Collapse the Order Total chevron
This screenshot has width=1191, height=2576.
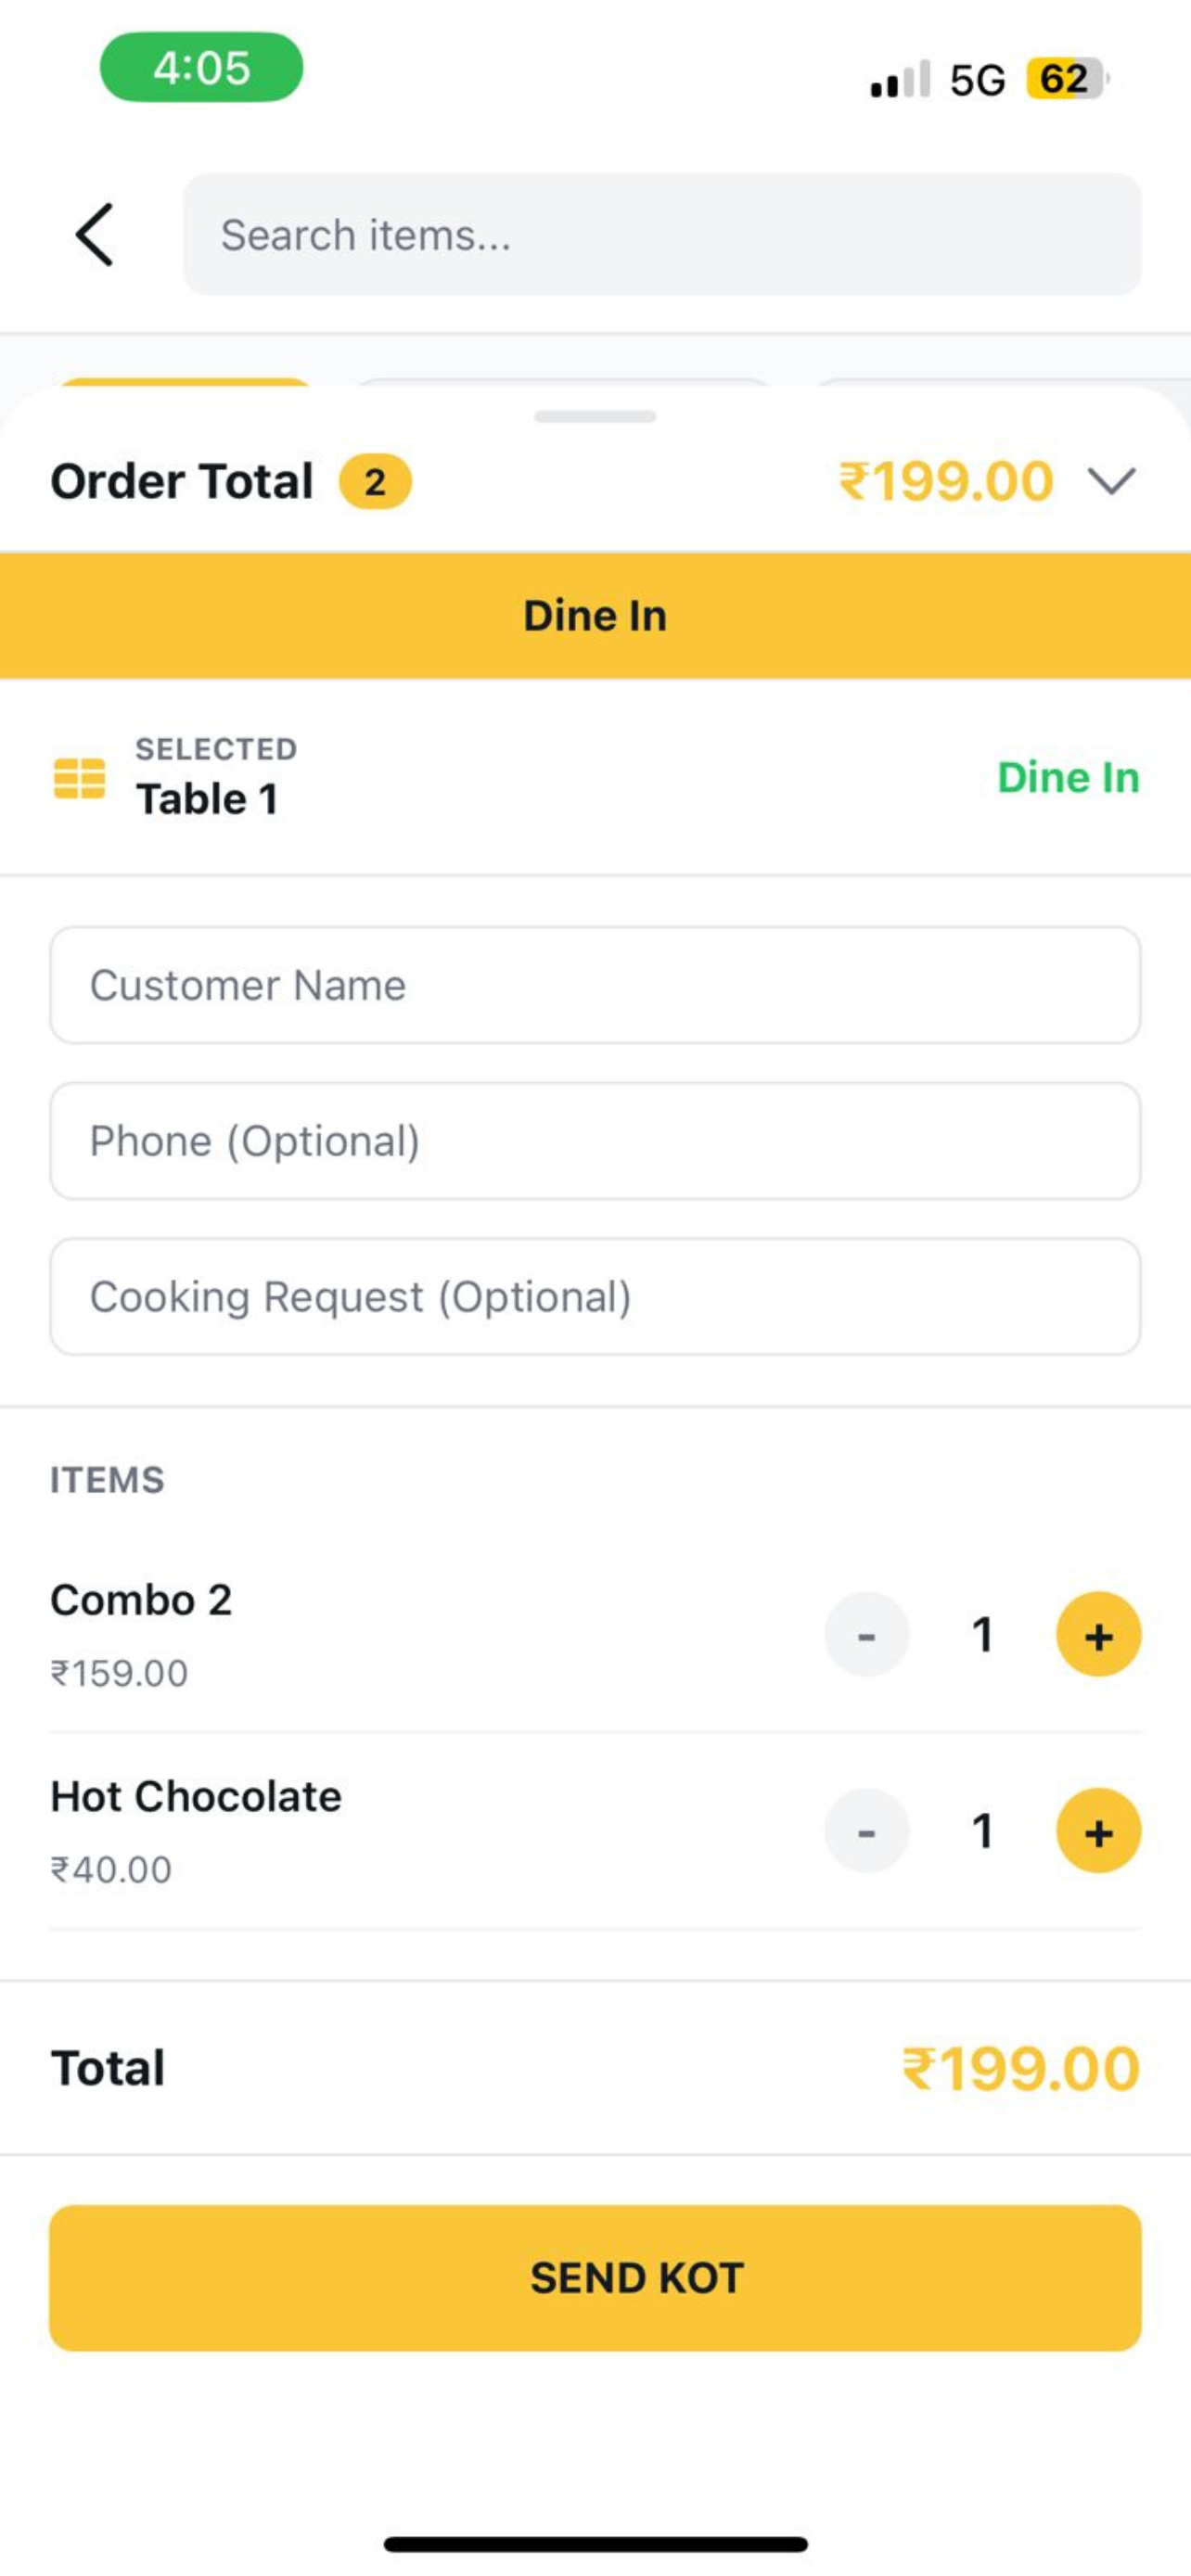[1112, 482]
